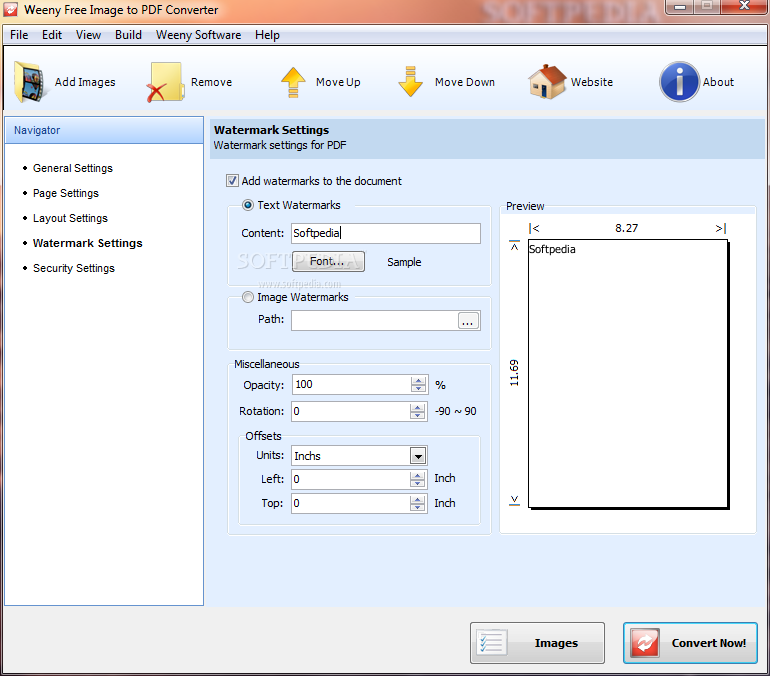This screenshot has width=770, height=676.
Task: Open the View menu
Action: 88,35
